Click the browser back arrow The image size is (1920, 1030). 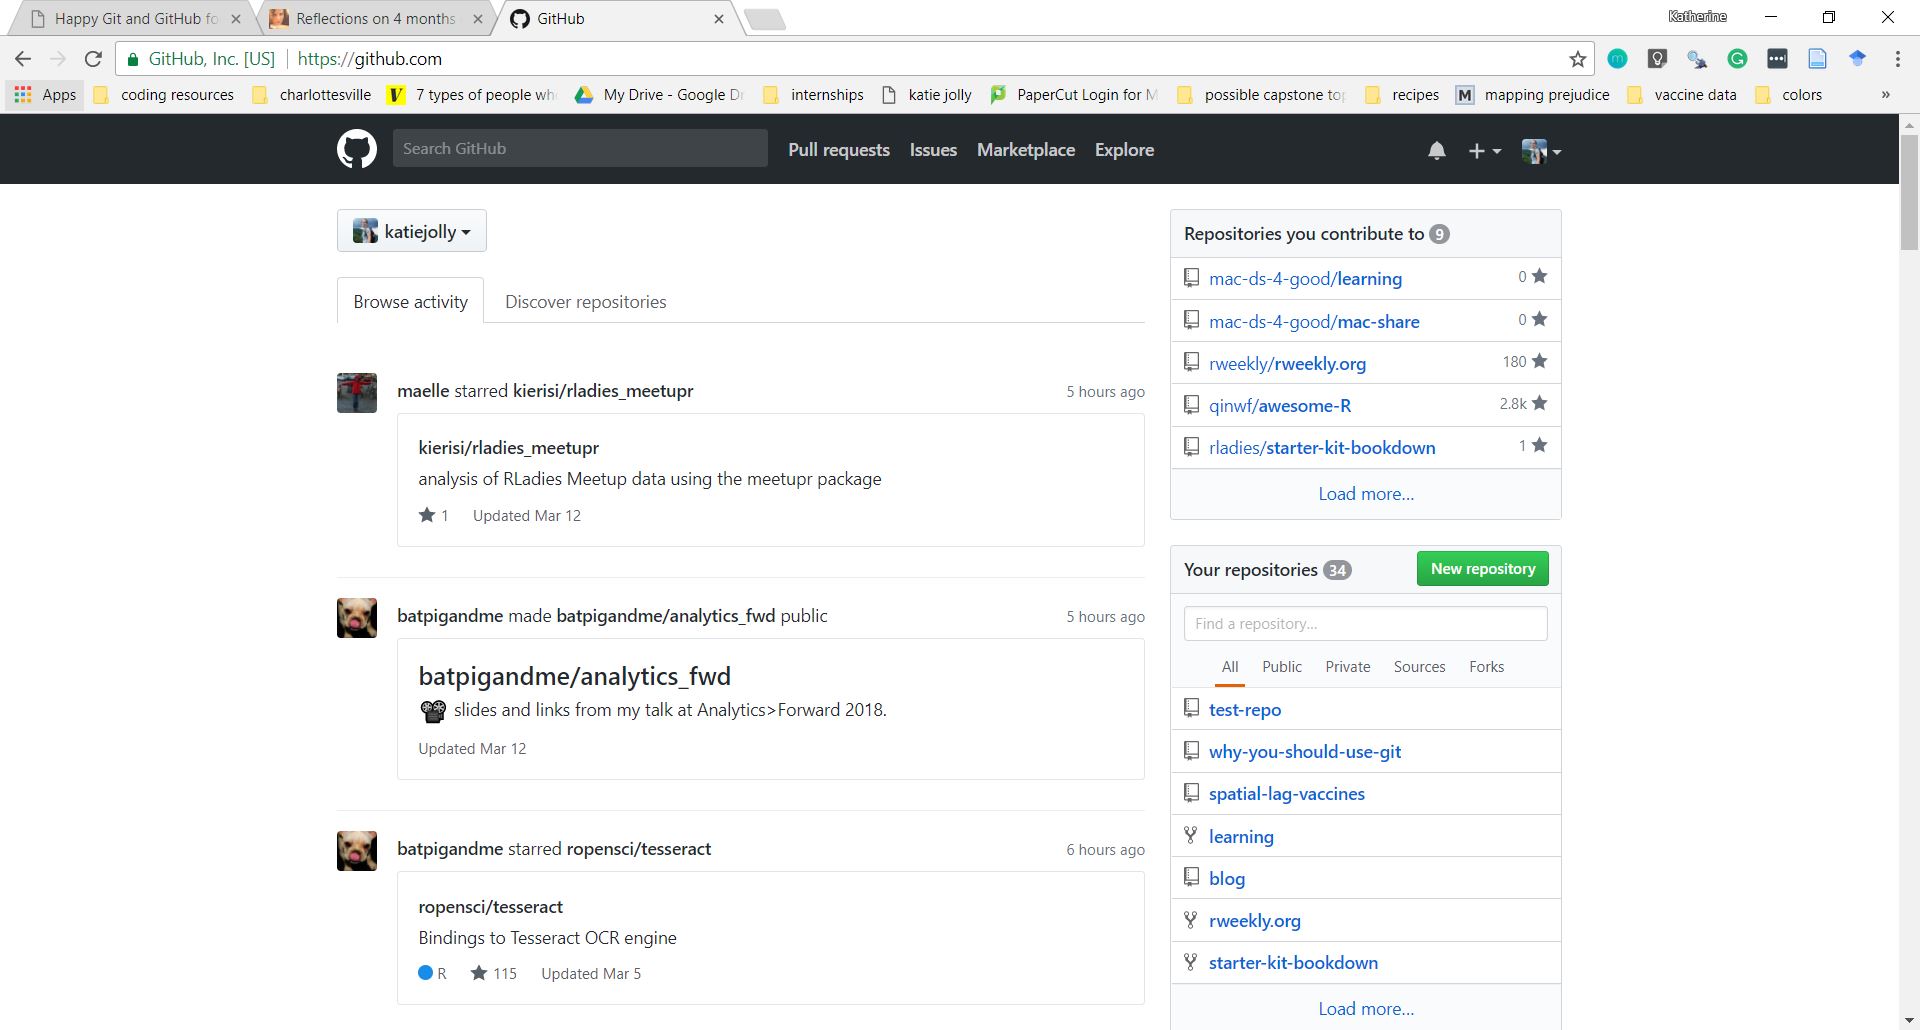[24, 59]
